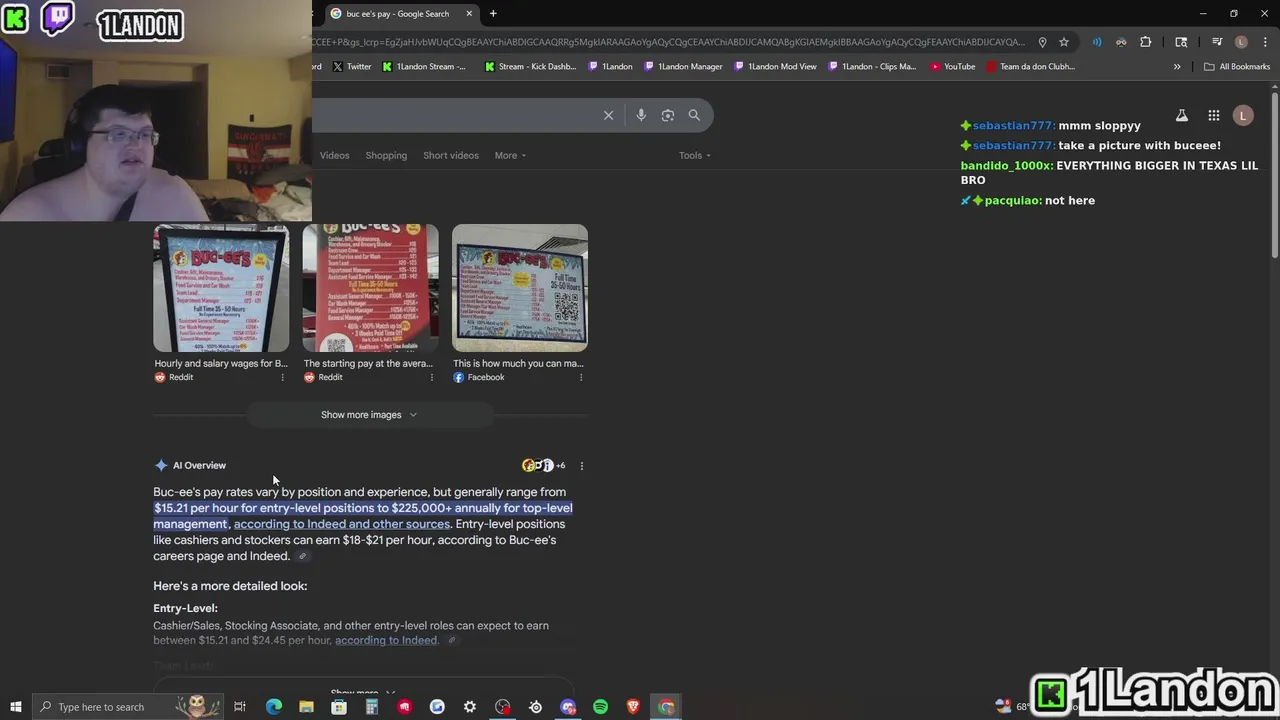Switch to the Shopping results tab
This screenshot has height=720, width=1280.
pyautogui.click(x=386, y=155)
